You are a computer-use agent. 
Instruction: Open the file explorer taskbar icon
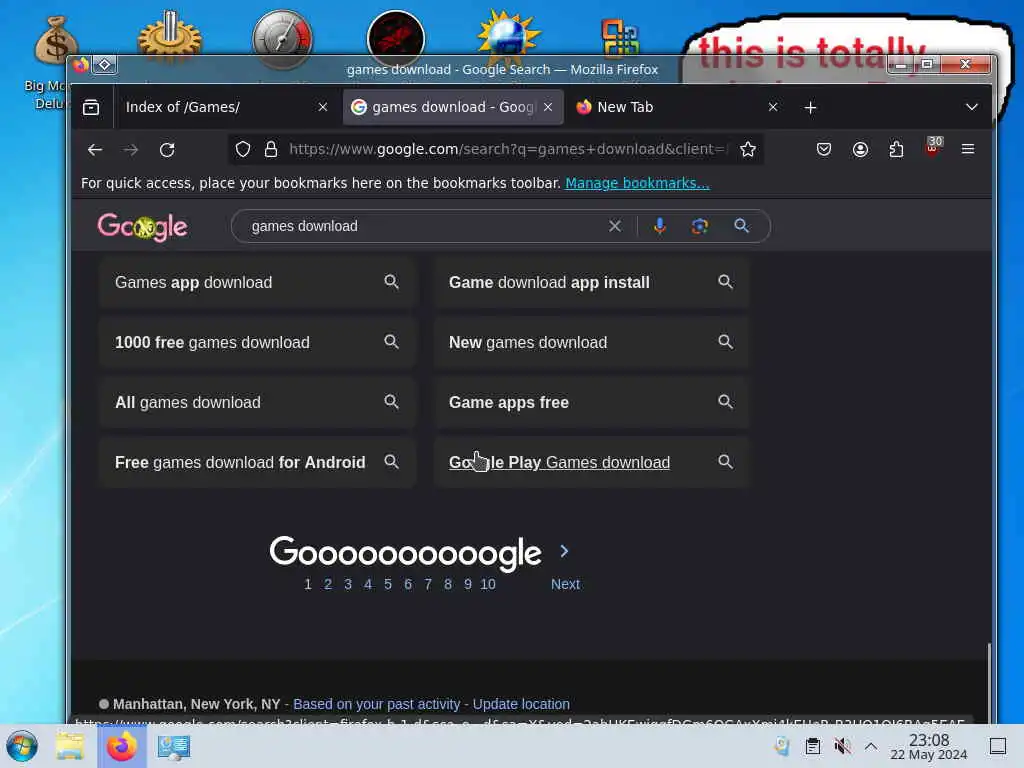(x=69, y=746)
